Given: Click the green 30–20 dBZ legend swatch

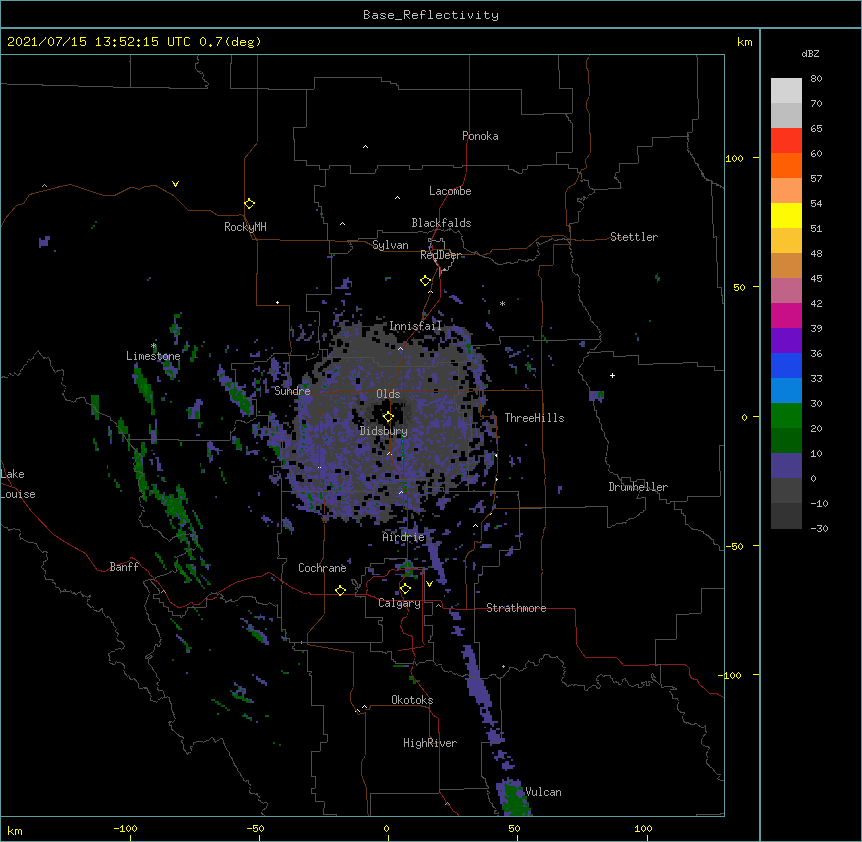Looking at the screenshot, I should click(x=786, y=416).
